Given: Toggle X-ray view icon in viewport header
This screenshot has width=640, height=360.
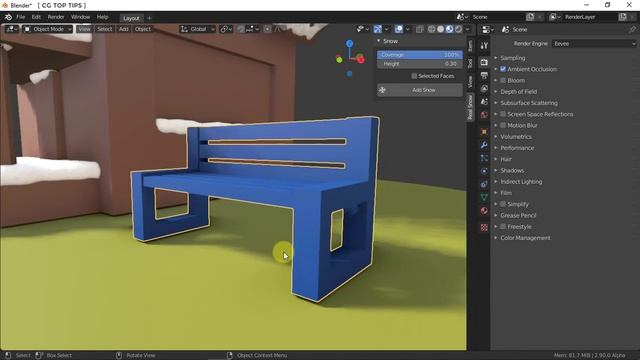Looking at the screenshot, I should (420, 29).
